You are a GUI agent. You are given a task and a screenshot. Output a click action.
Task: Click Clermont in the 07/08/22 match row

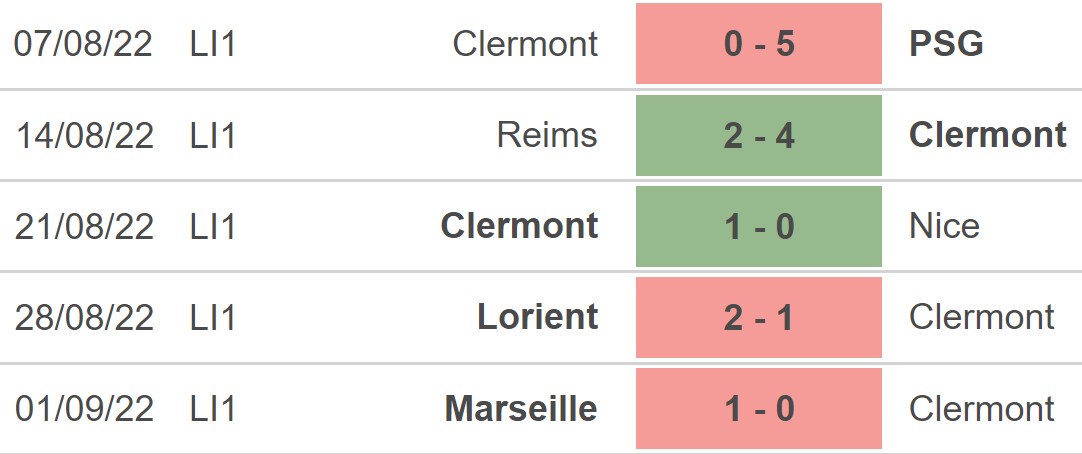click(525, 44)
